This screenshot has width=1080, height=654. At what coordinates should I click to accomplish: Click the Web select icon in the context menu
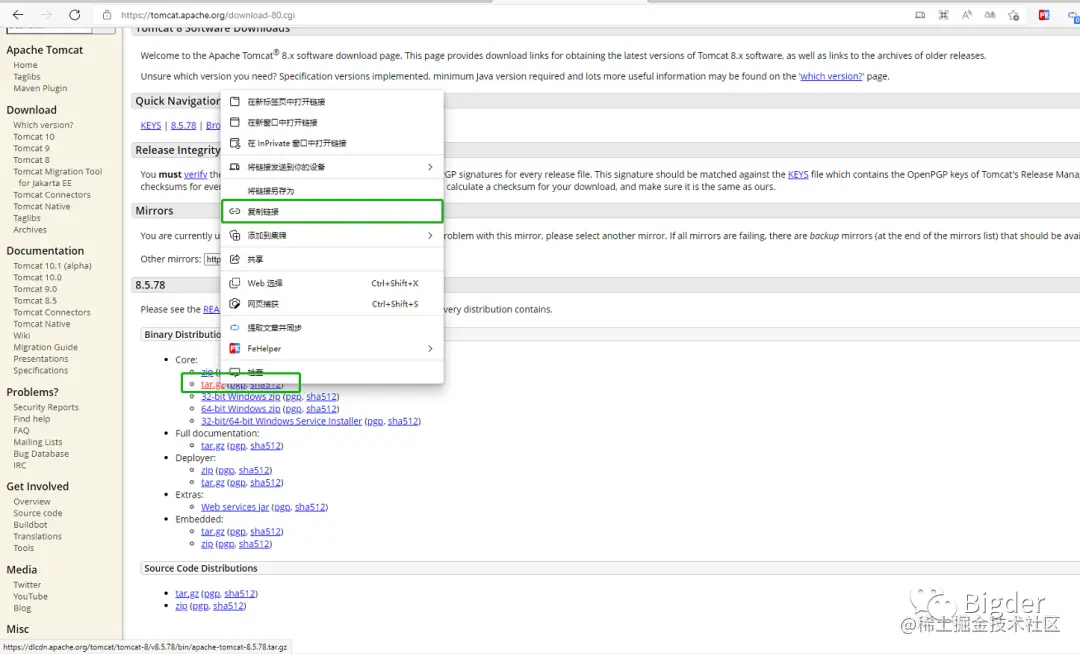tap(235, 283)
